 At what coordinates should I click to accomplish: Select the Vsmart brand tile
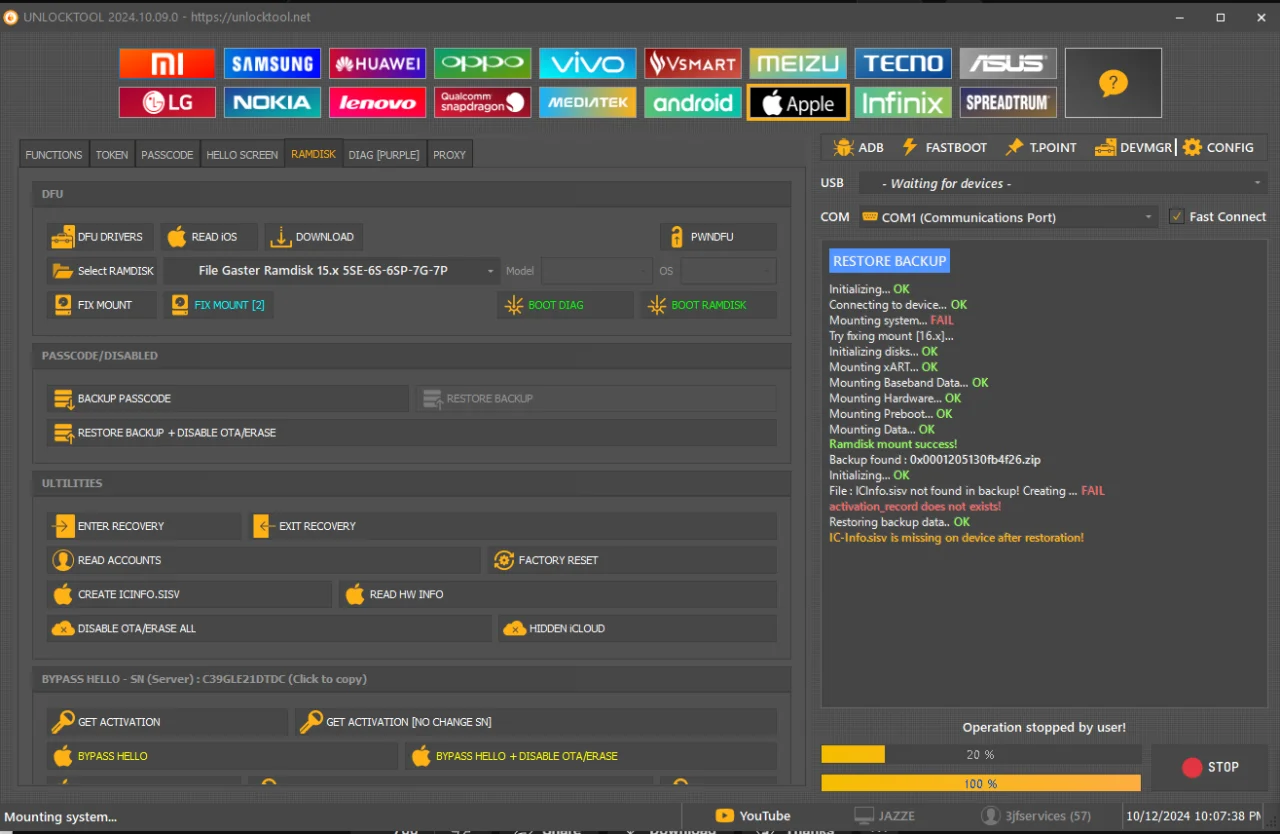point(693,63)
